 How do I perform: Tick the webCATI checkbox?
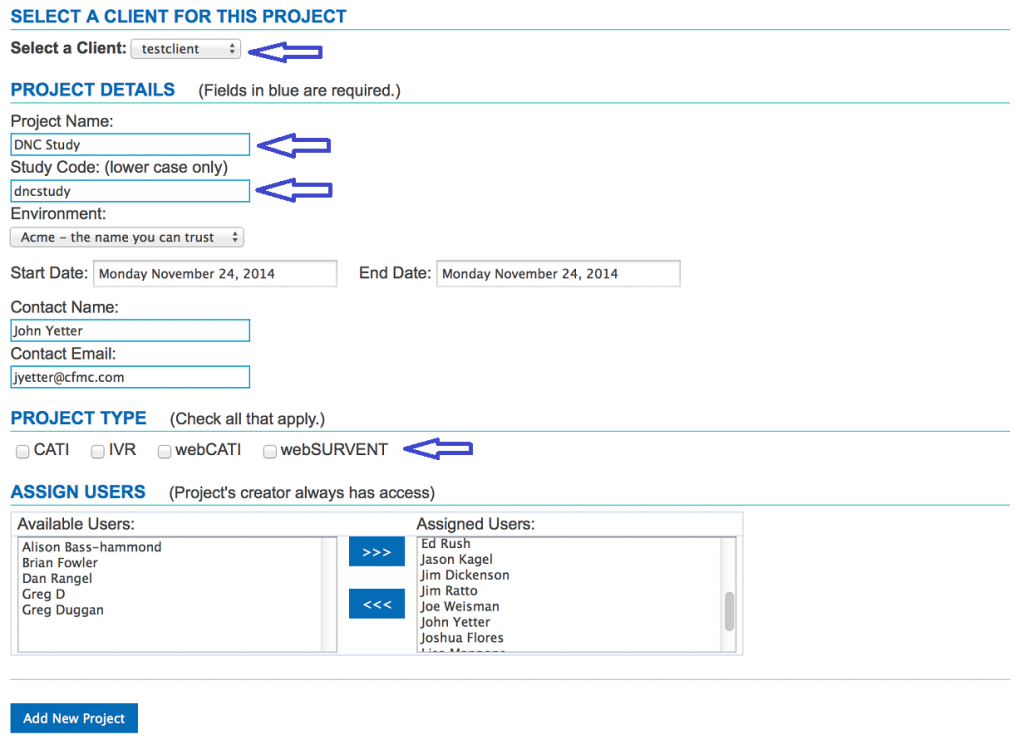point(165,452)
